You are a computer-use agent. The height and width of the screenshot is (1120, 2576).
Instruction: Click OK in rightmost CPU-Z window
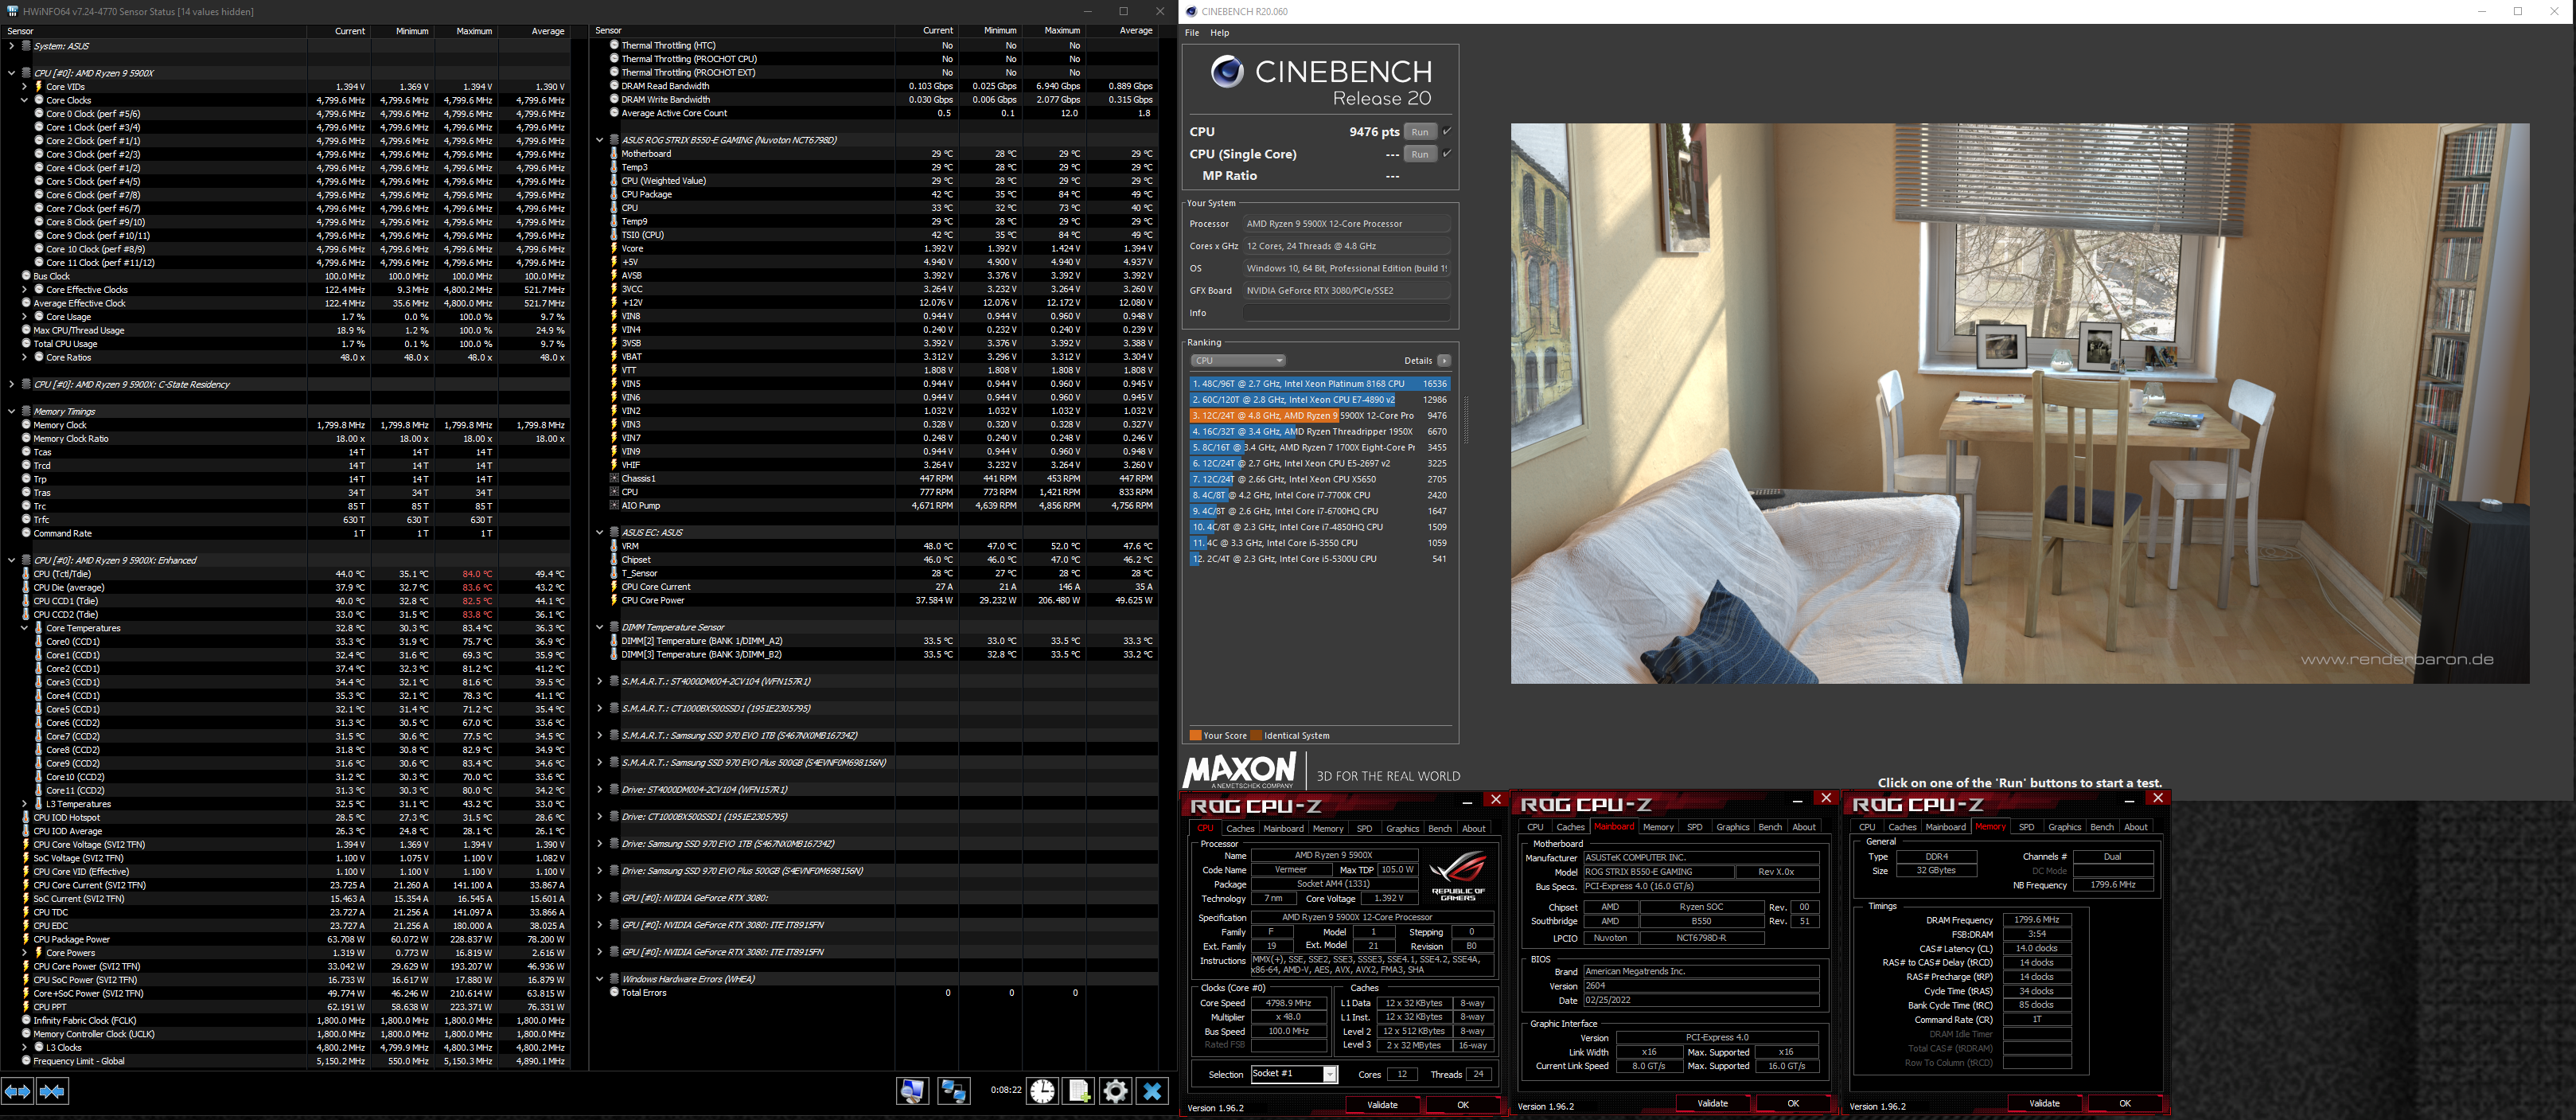2125,1103
